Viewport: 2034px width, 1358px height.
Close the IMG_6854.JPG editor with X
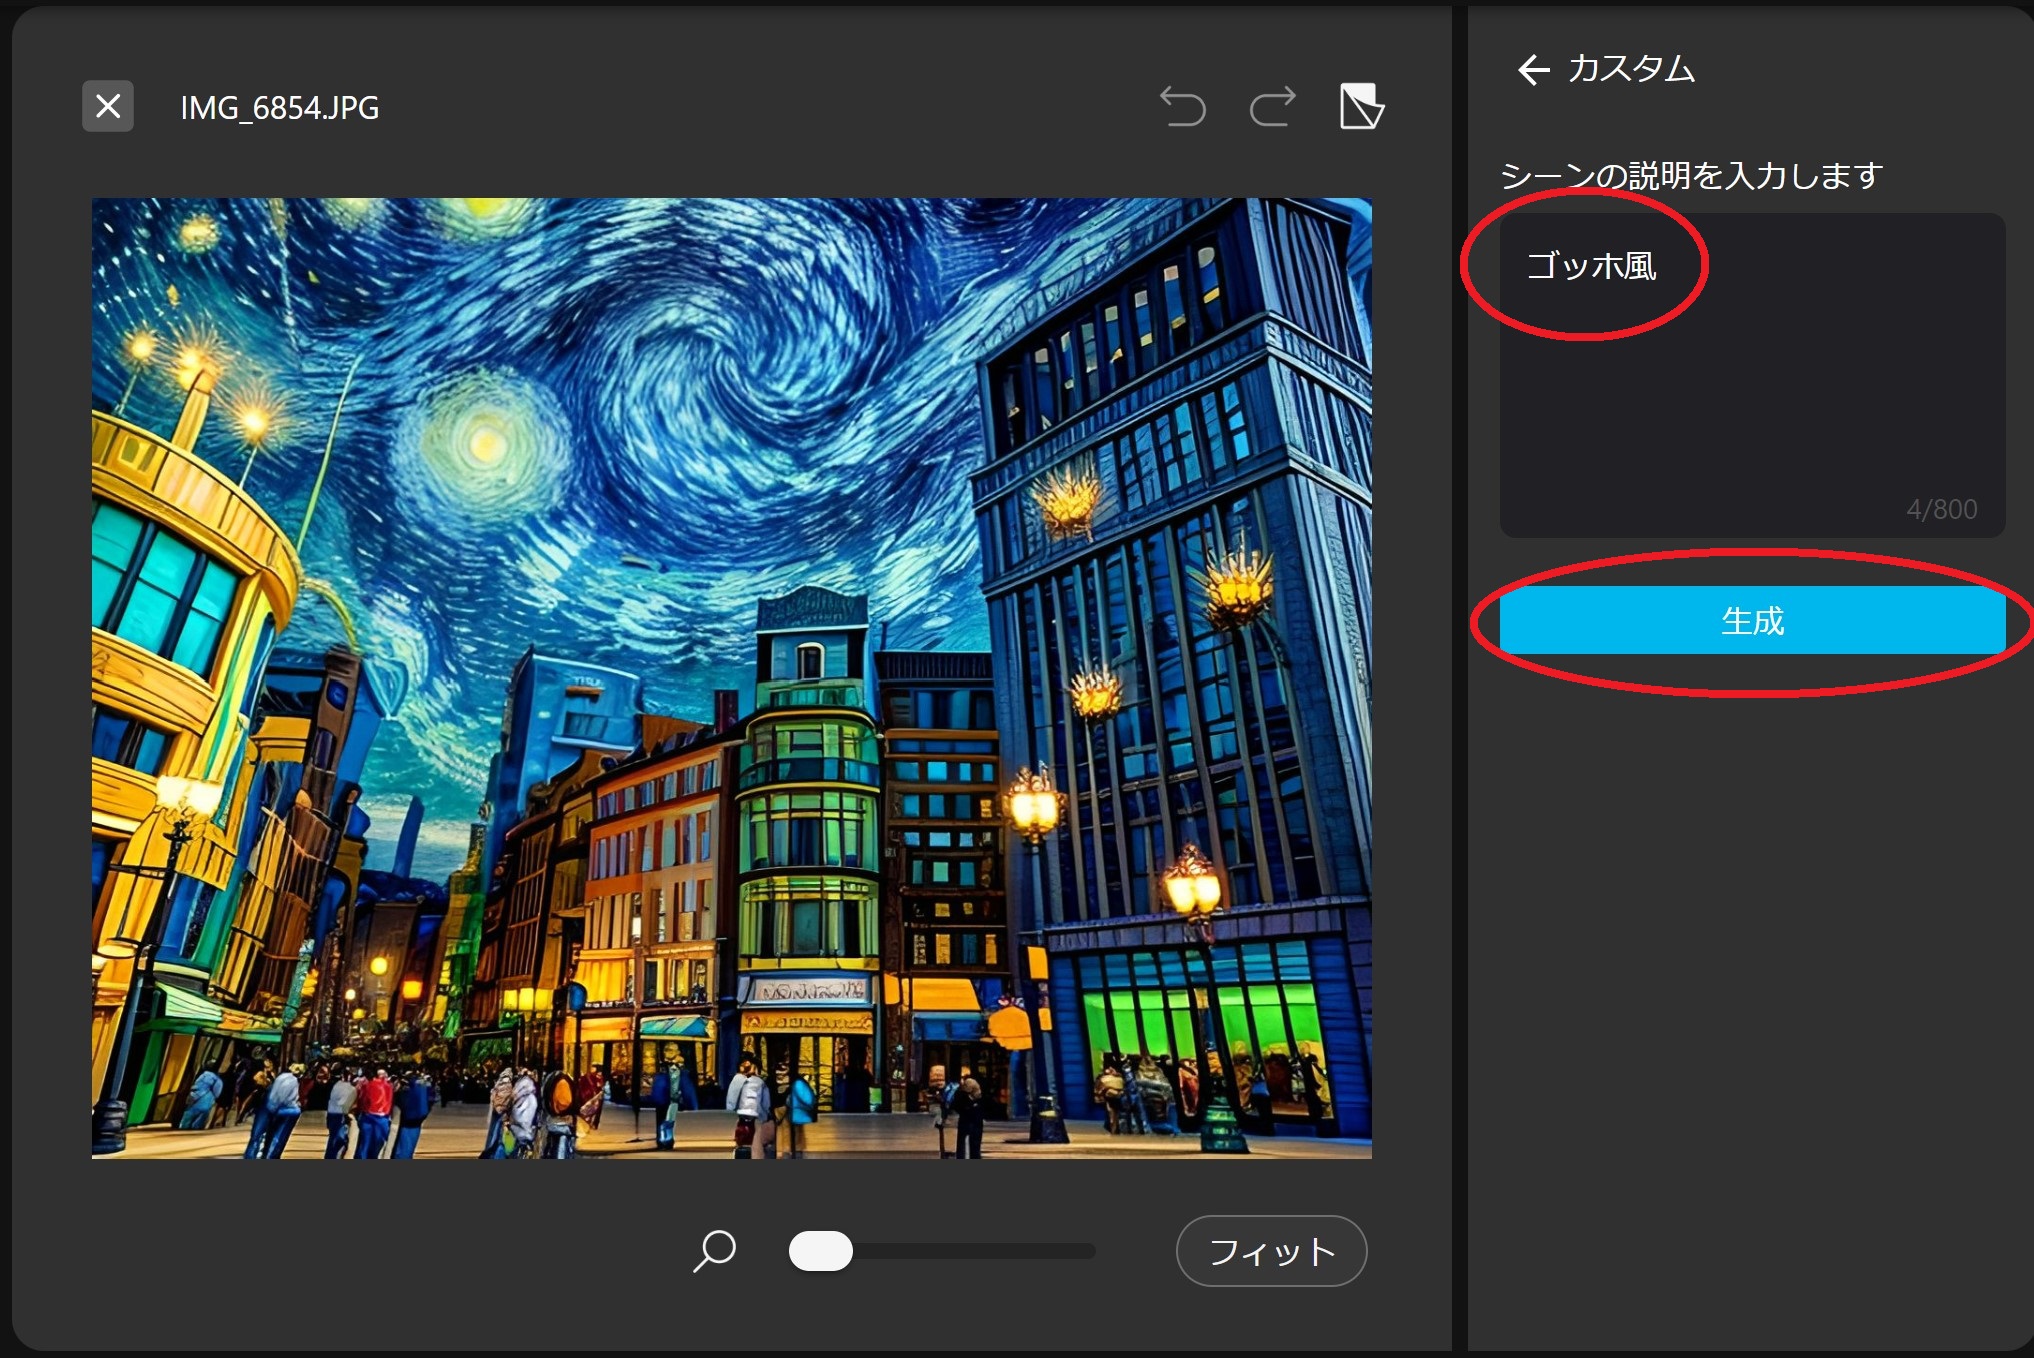(x=108, y=106)
